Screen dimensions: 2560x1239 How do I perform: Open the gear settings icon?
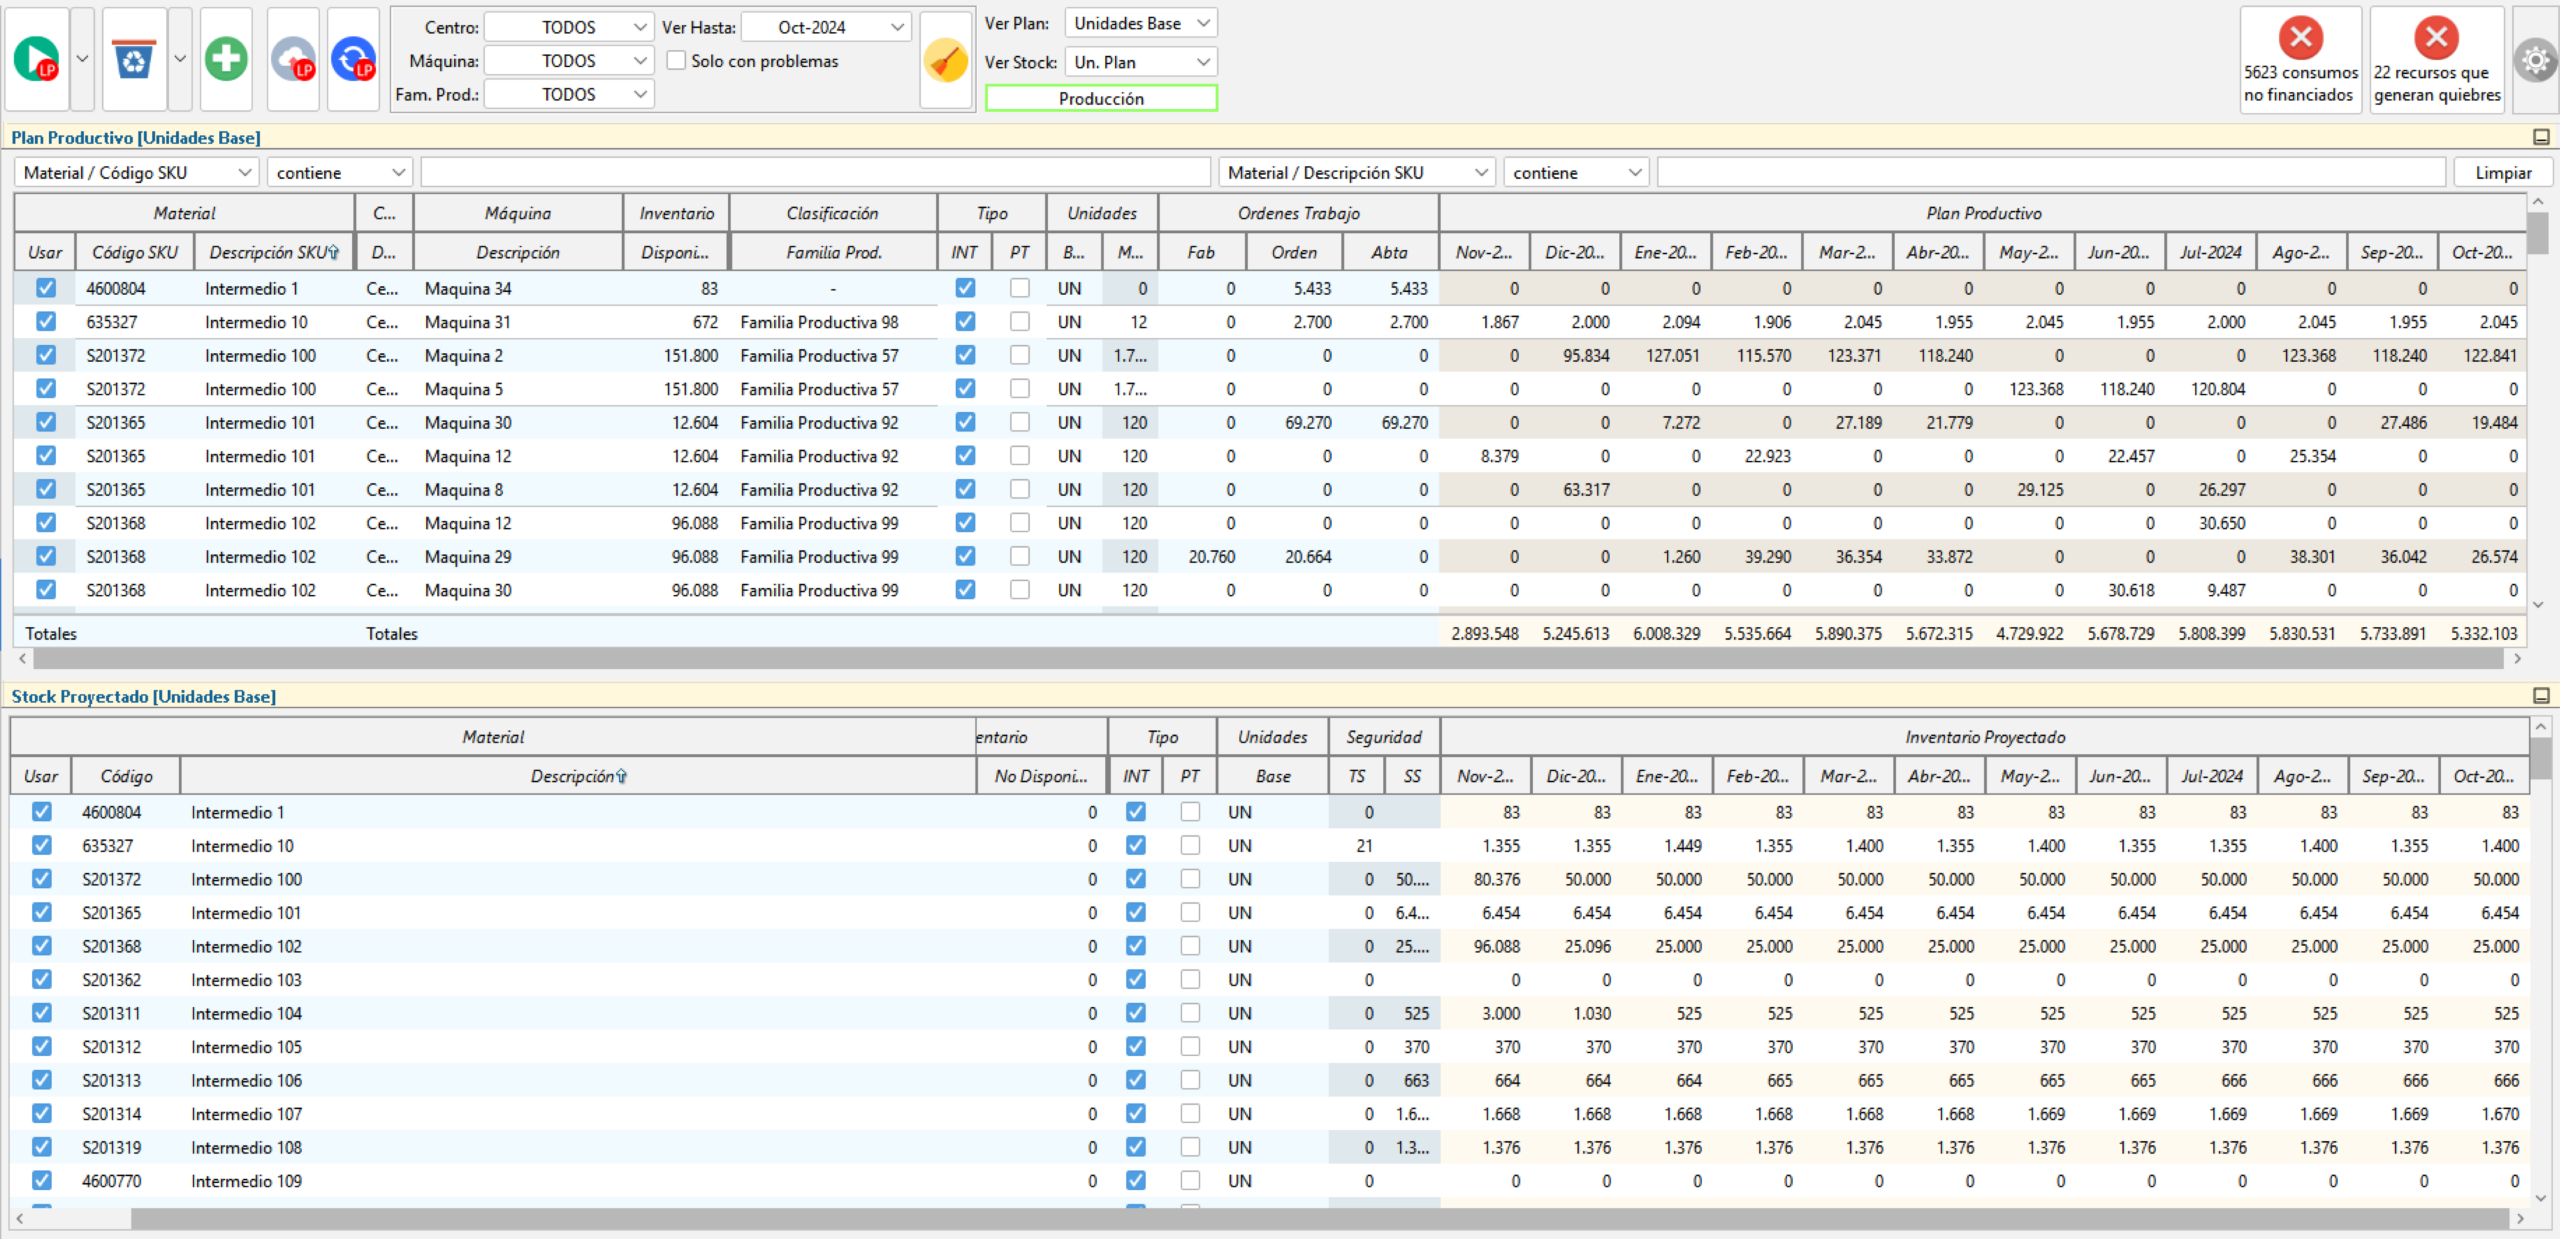tap(2535, 61)
